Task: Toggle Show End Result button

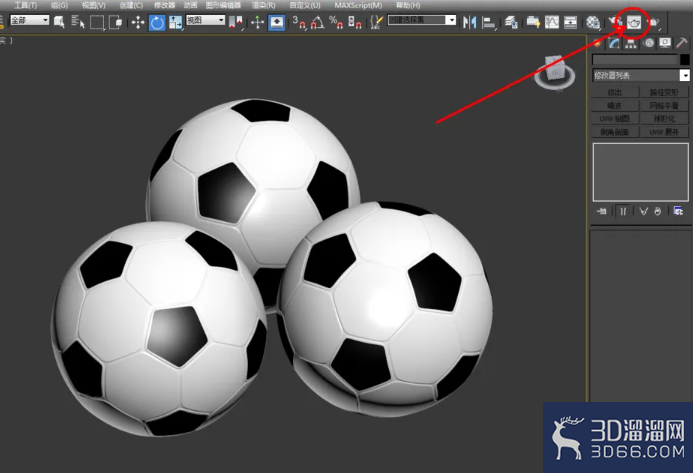Action: [623, 211]
